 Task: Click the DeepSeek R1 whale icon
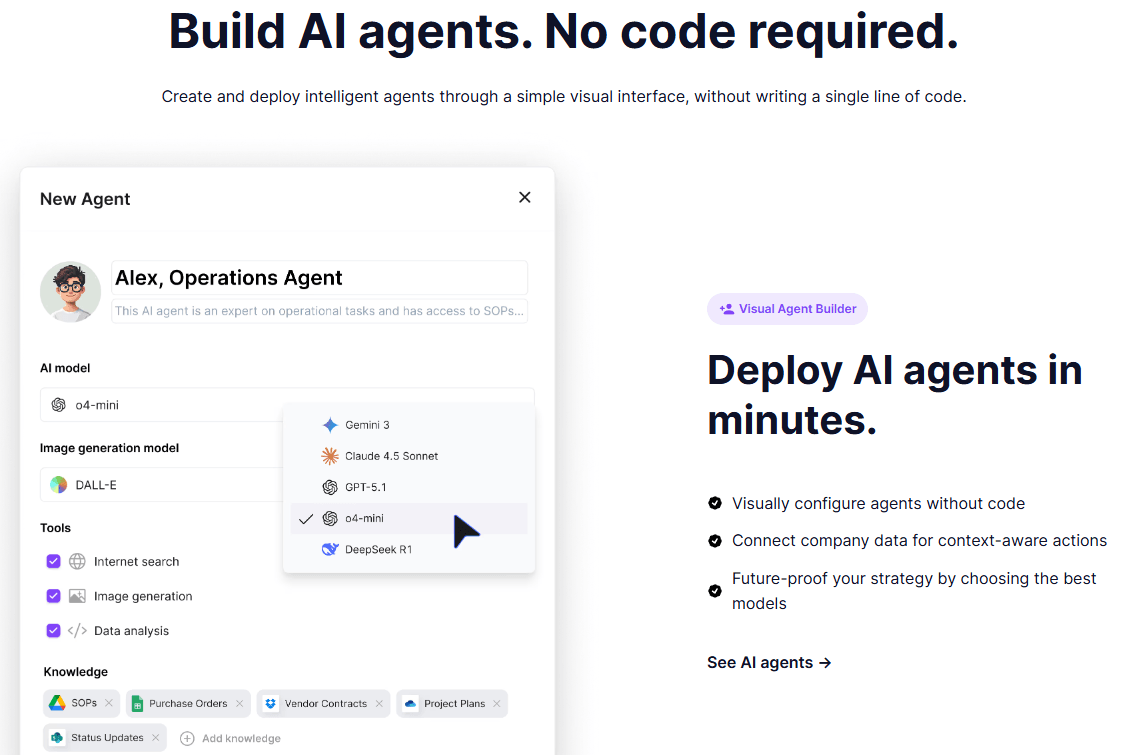click(x=330, y=550)
